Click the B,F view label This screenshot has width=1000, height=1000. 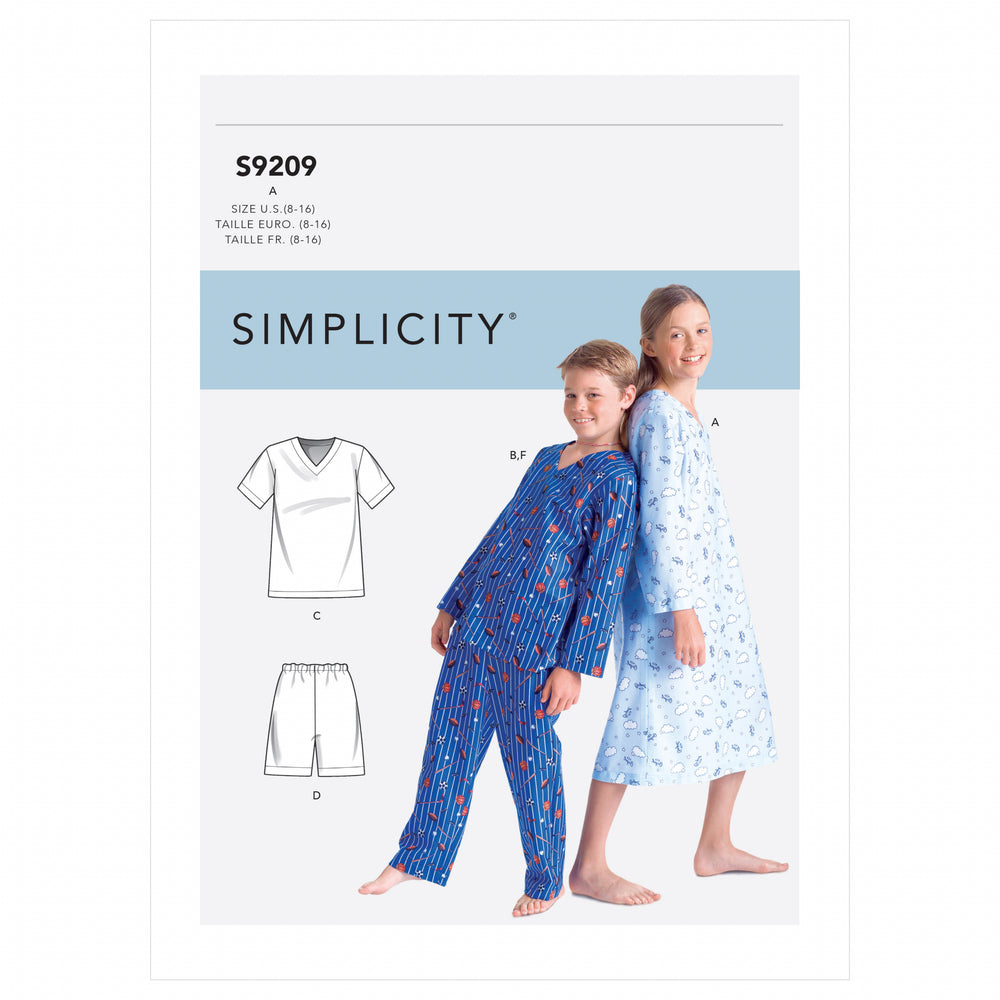(518, 455)
